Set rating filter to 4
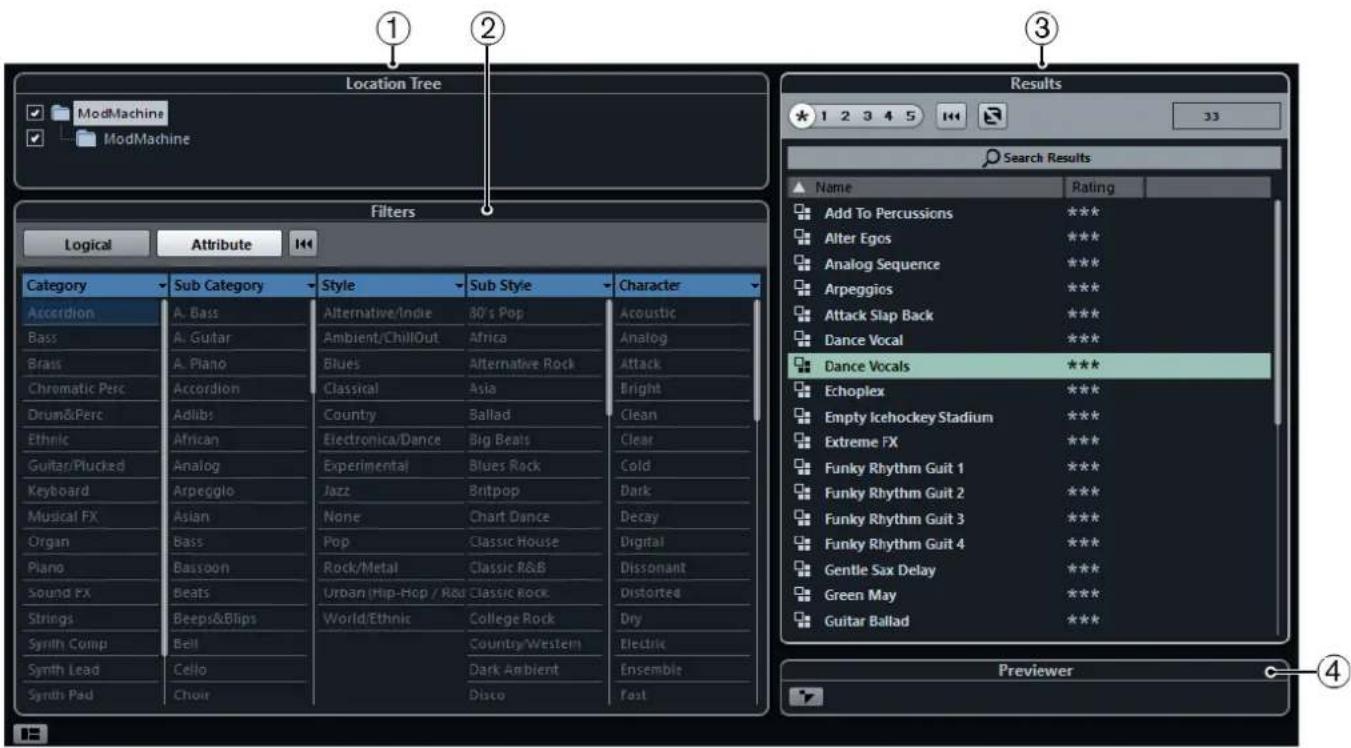 888,116
